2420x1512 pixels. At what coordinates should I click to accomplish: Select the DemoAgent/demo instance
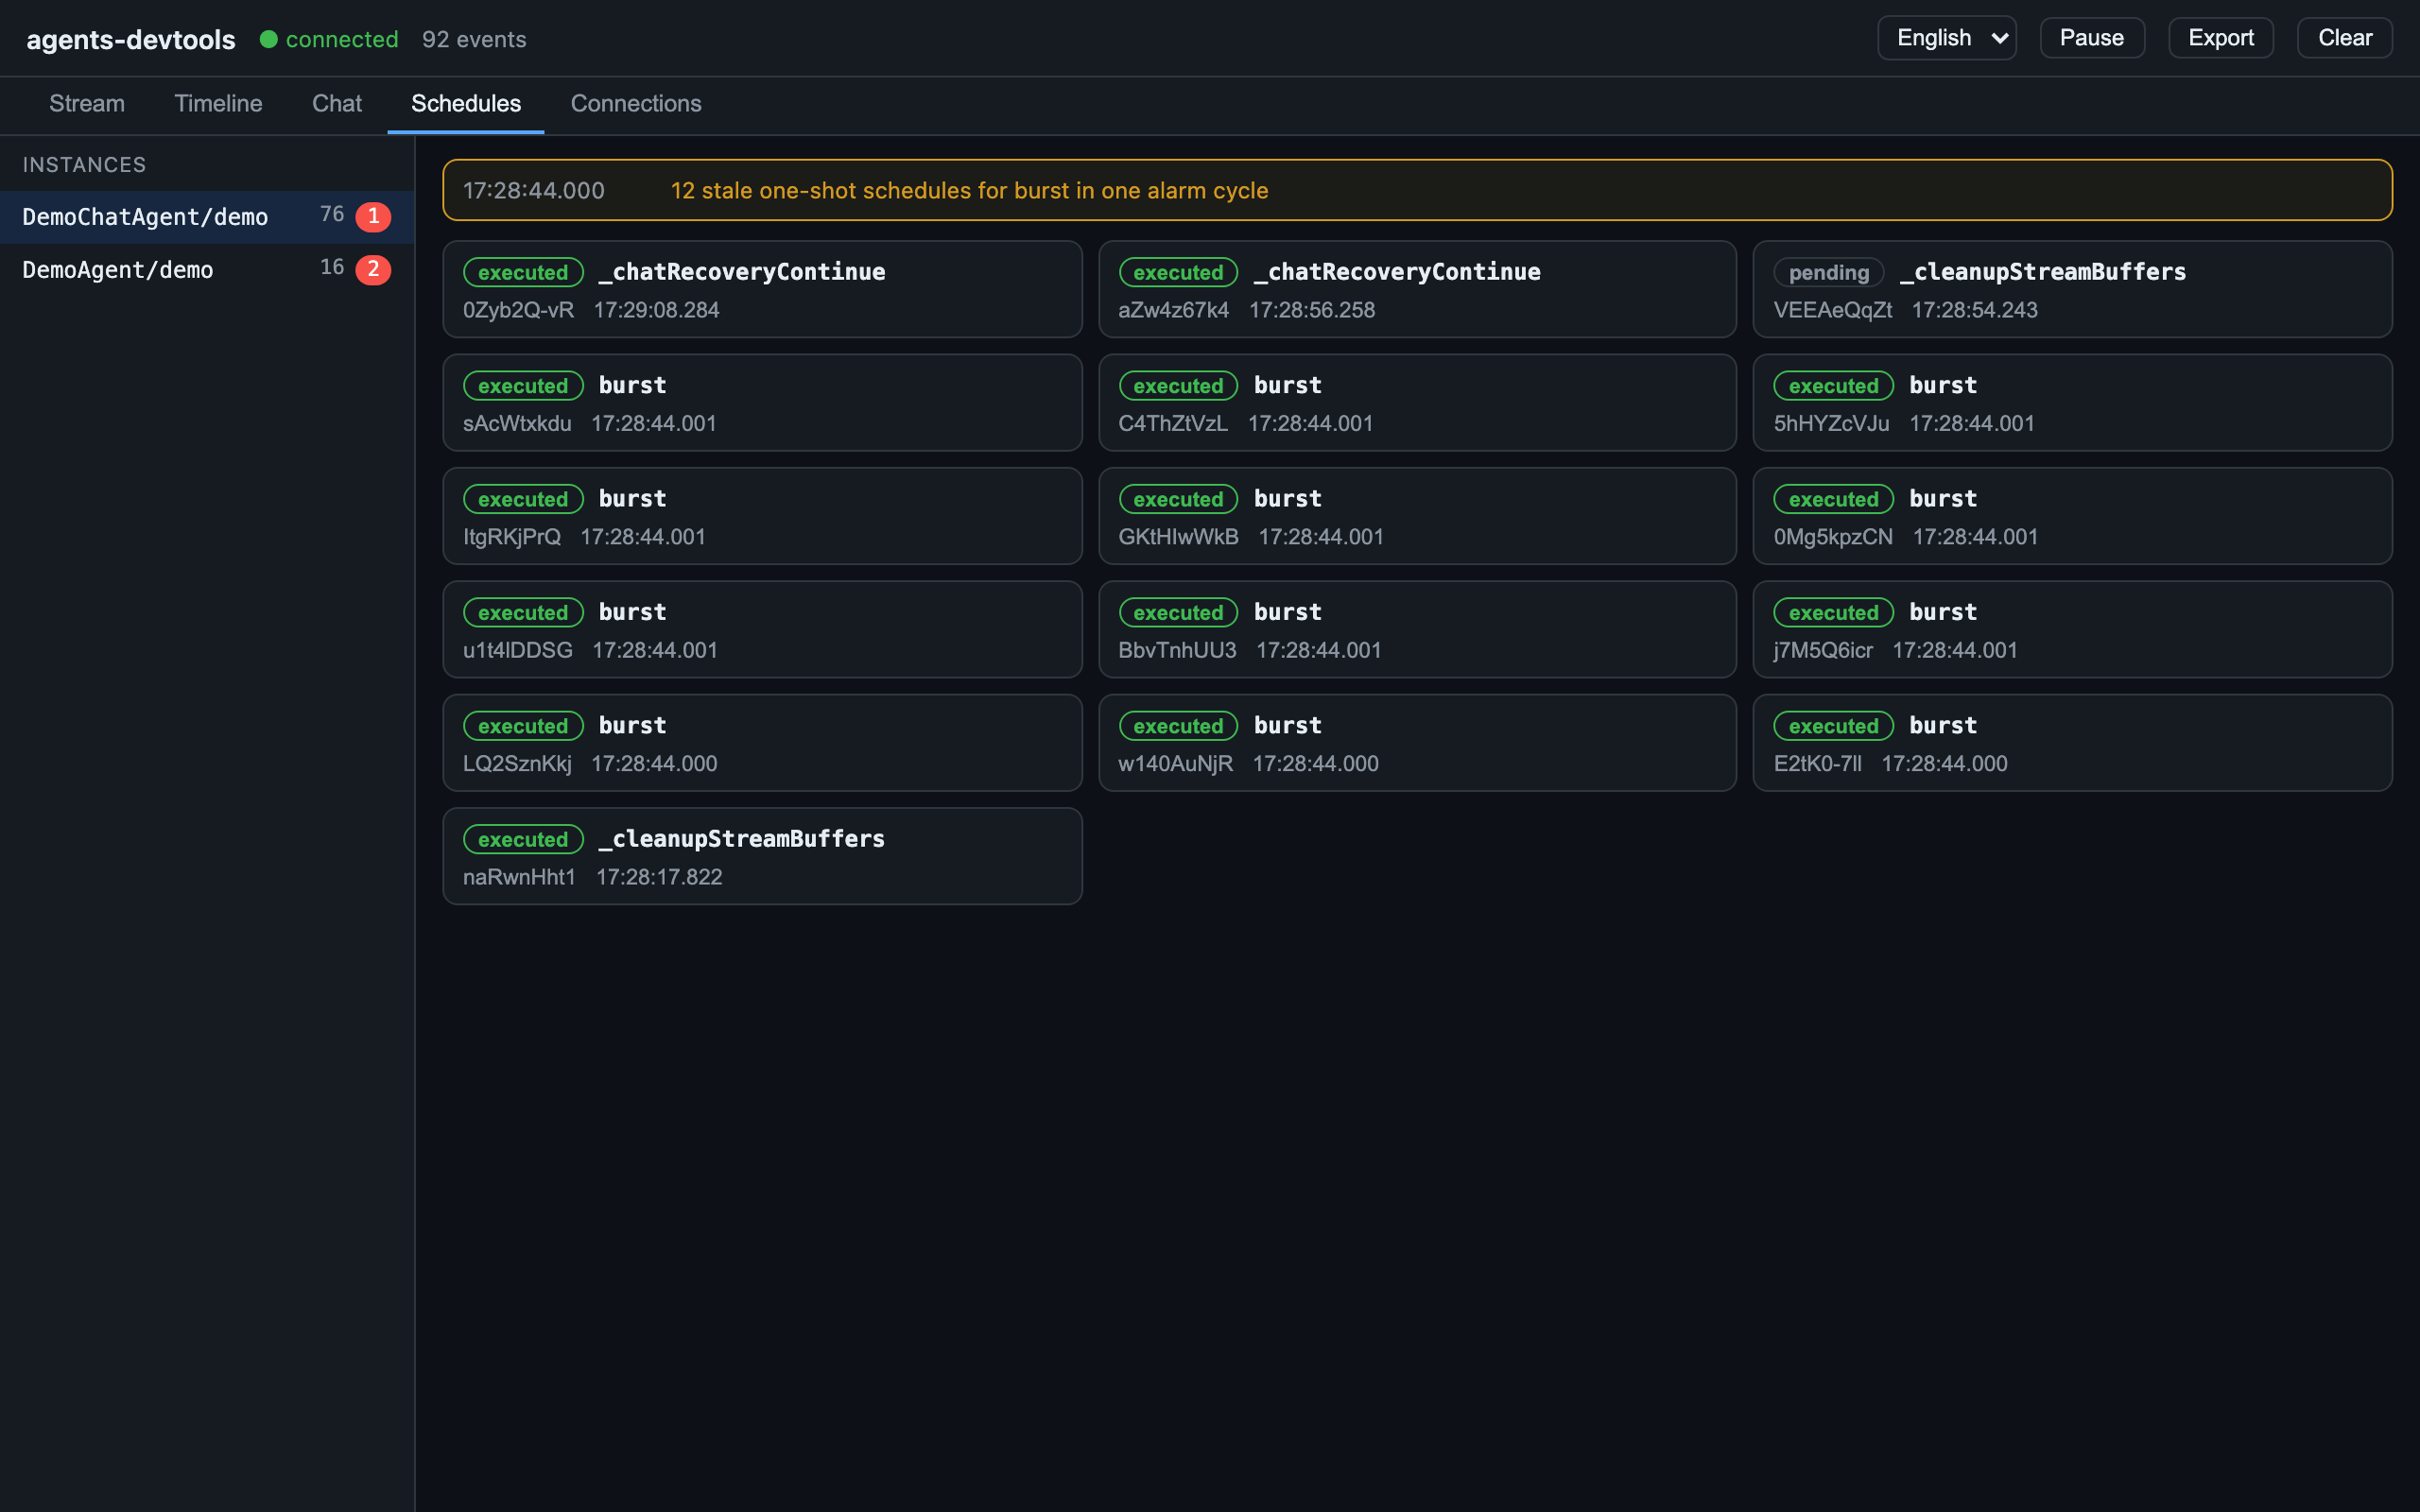tap(207, 270)
